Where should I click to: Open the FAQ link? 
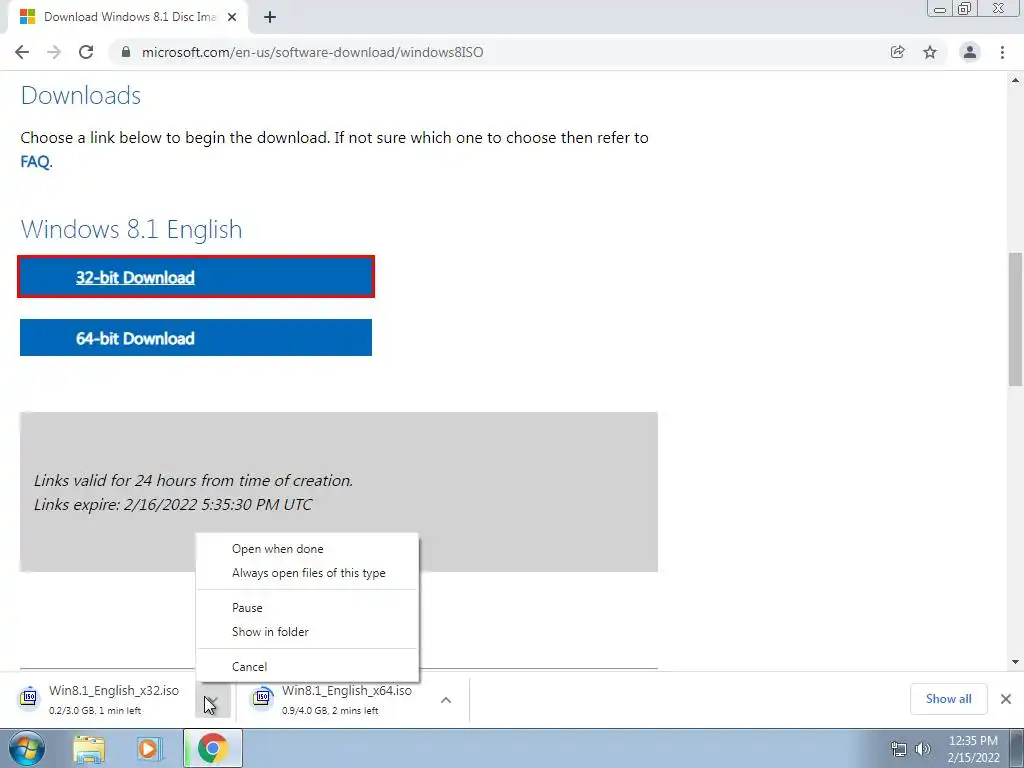tap(35, 161)
